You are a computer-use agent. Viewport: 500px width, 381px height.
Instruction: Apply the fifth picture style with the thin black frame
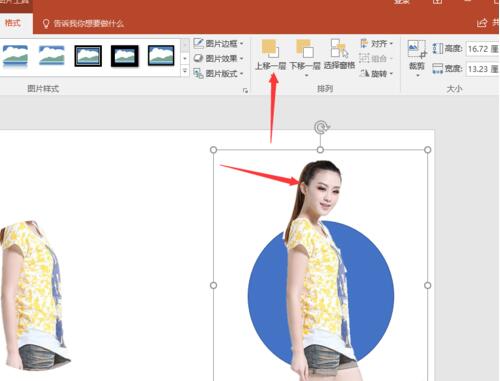coord(161,56)
